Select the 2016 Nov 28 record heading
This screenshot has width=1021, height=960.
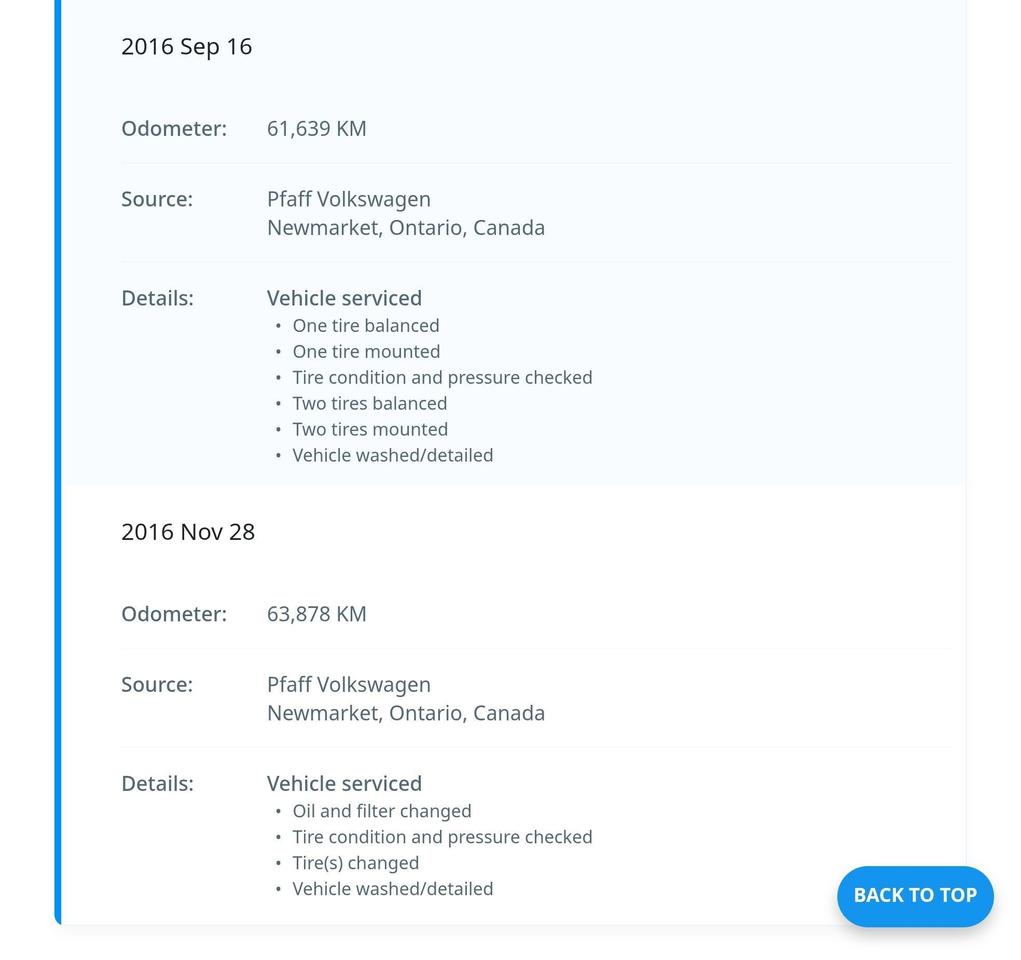[187, 531]
